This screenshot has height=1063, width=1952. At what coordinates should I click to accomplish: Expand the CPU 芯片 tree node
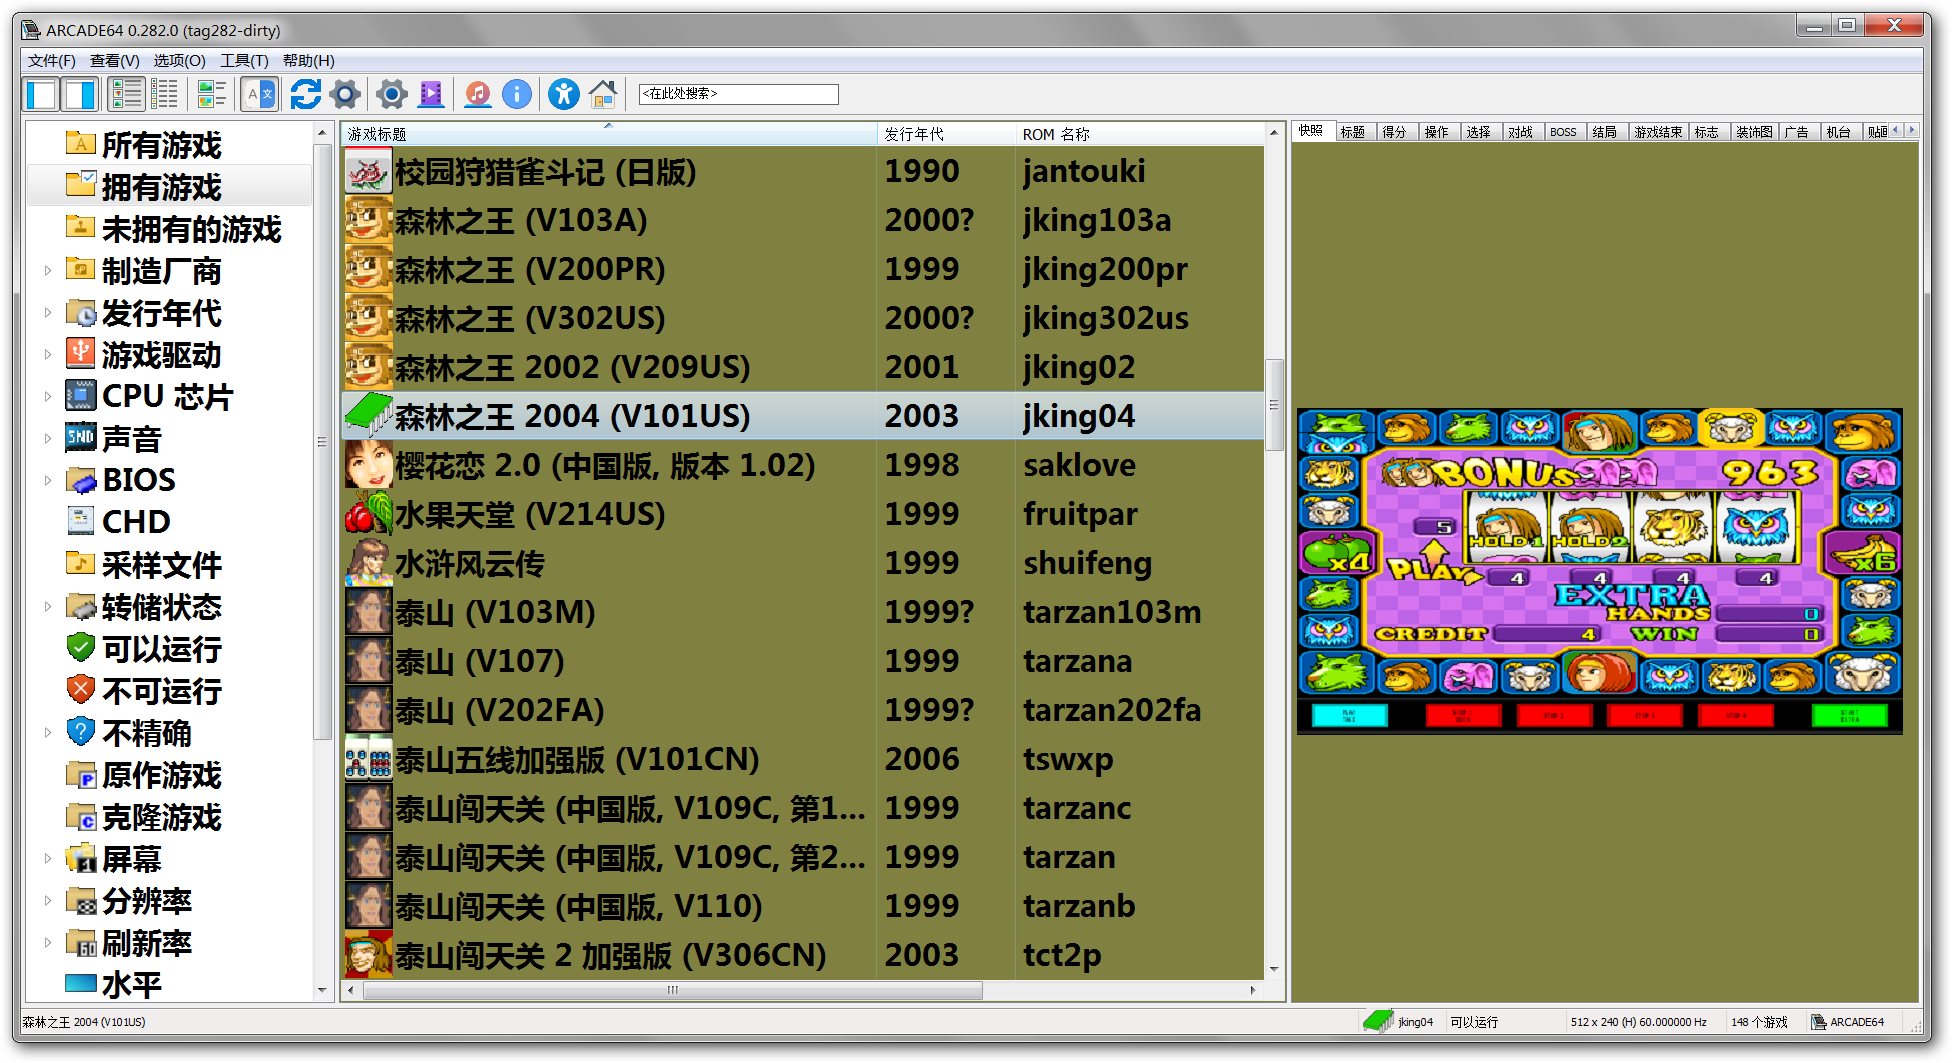47,396
